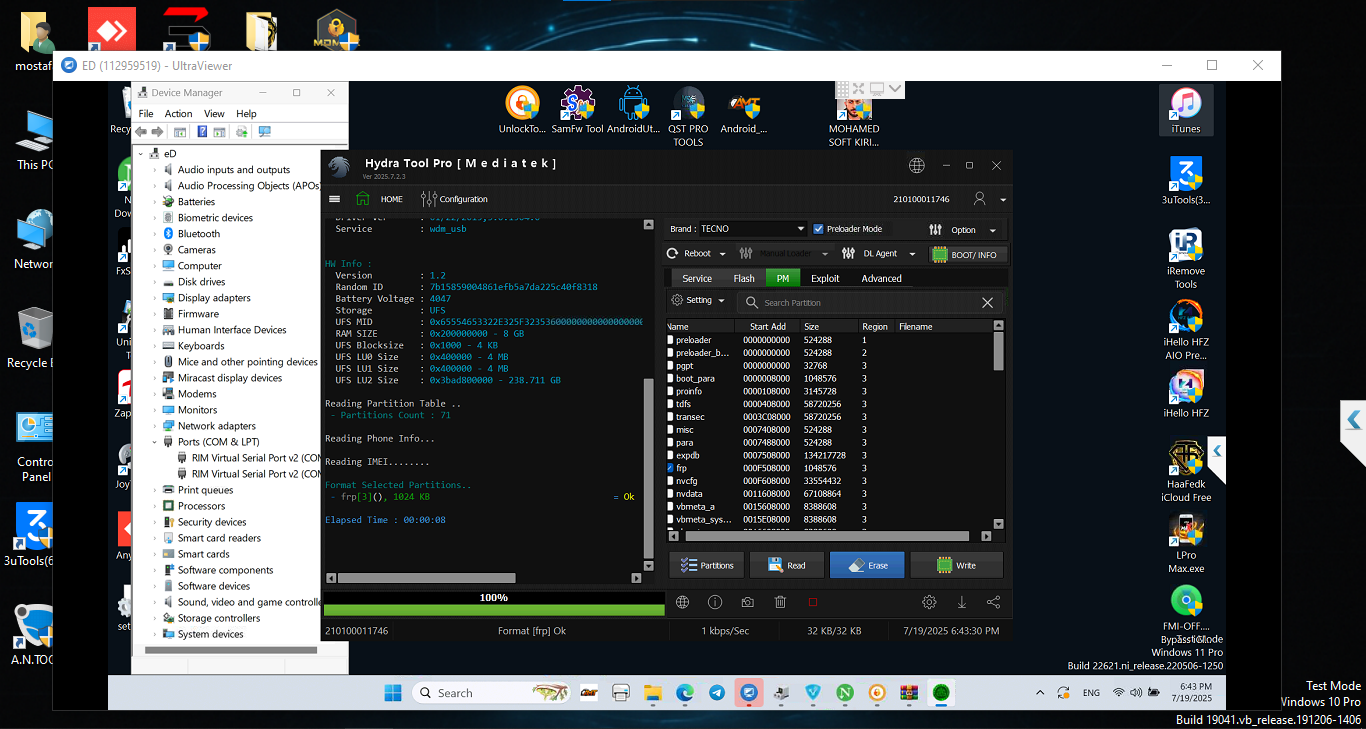Open the Reboot dropdown
This screenshot has width=1366, height=729.
[698, 254]
